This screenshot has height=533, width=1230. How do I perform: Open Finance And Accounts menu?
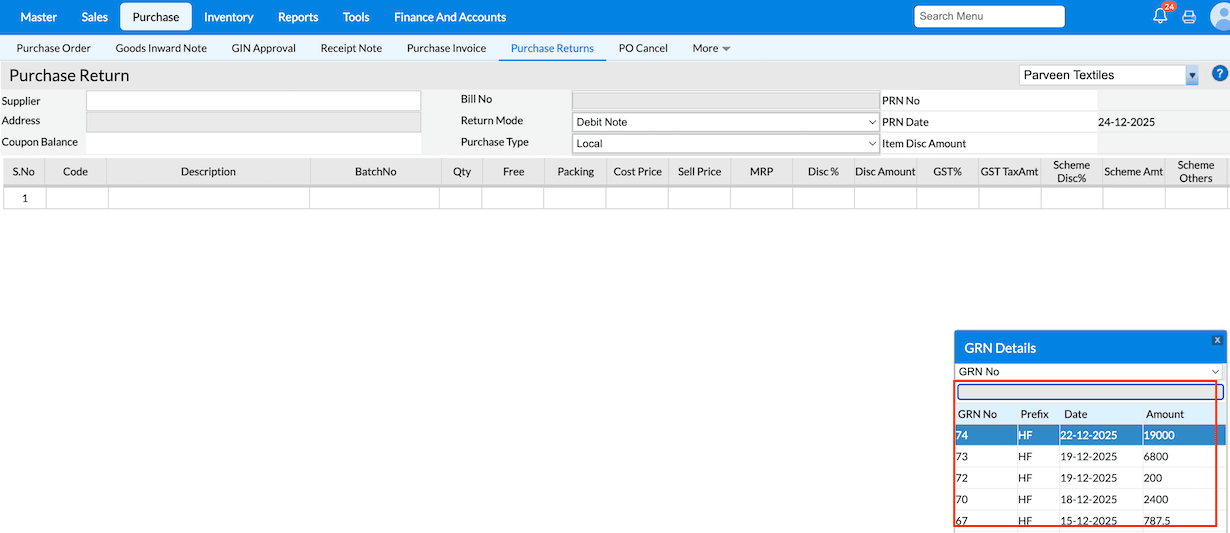tap(450, 17)
